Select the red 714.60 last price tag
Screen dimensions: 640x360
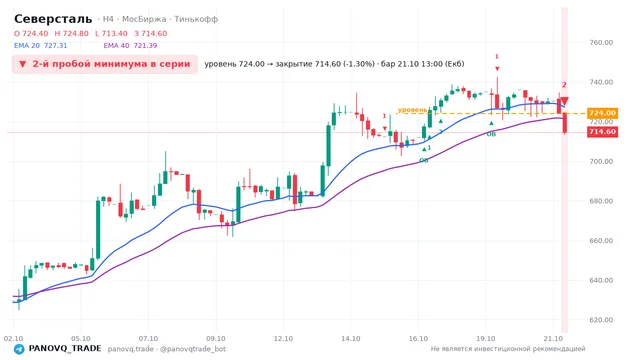point(602,132)
